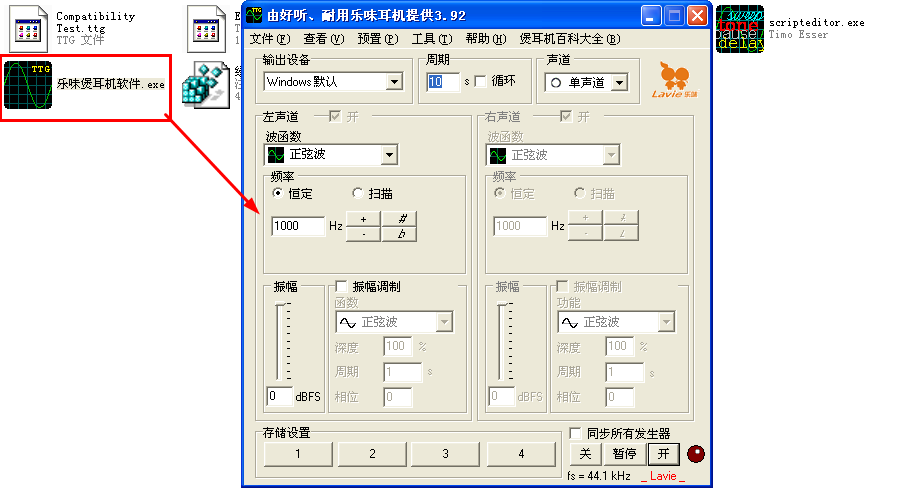
Task: Click the registry cubes file icon
Action: [206, 85]
